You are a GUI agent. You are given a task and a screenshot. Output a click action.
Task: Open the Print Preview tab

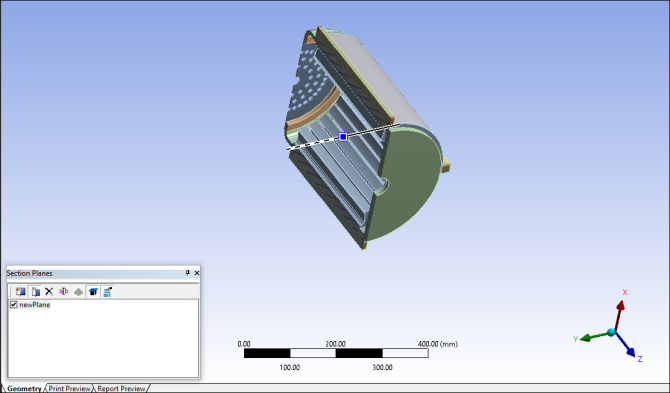[69, 388]
